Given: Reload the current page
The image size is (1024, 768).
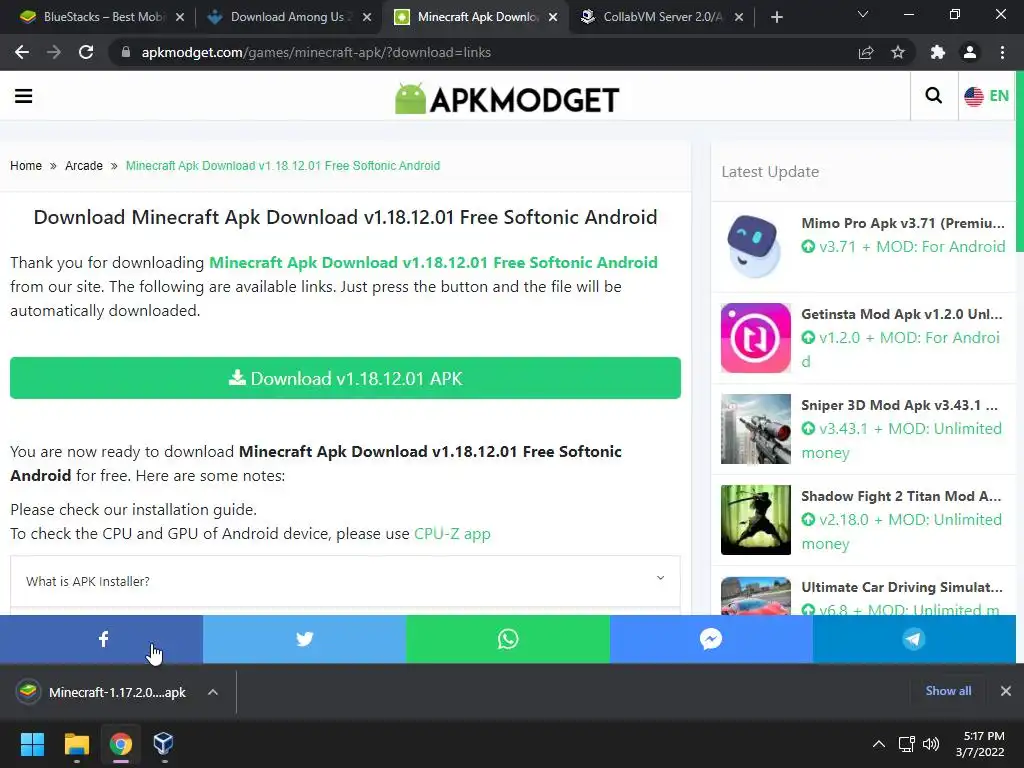Looking at the screenshot, I should tap(86, 52).
